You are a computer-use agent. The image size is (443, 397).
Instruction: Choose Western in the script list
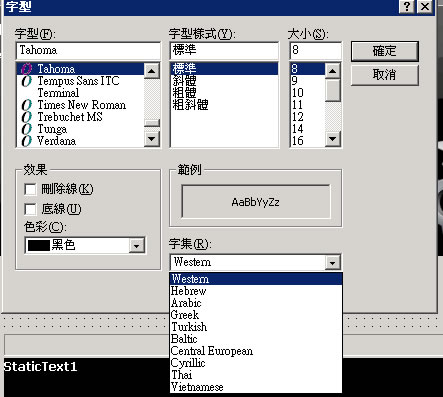(x=256, y=279)
